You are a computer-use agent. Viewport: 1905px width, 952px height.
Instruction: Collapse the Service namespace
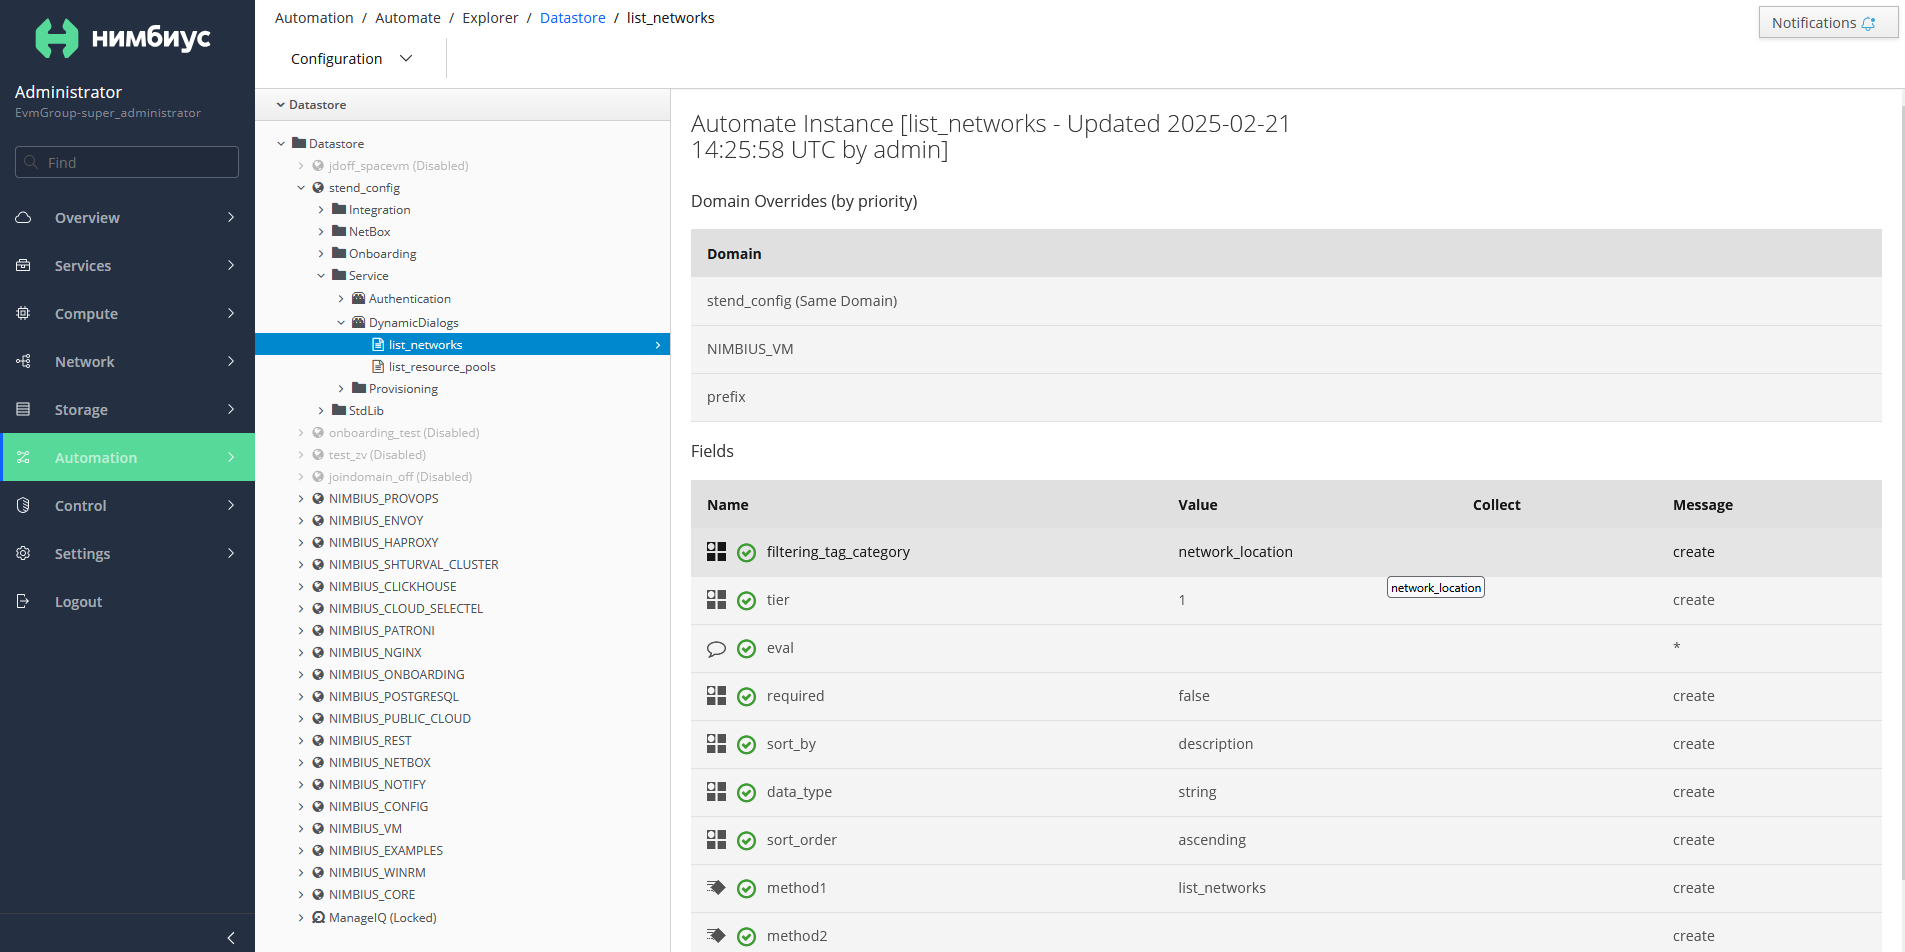click(x=321, y=275)
